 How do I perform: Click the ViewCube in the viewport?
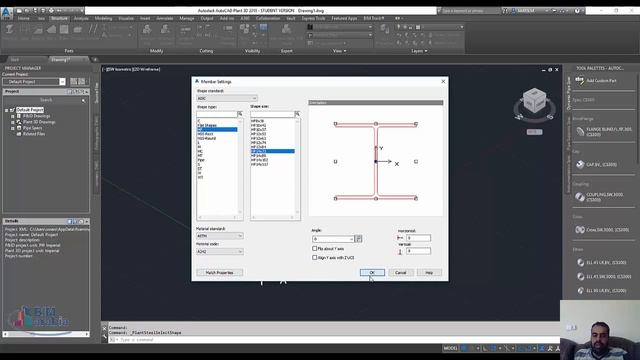pyautogui.click(x=534, y=102)
